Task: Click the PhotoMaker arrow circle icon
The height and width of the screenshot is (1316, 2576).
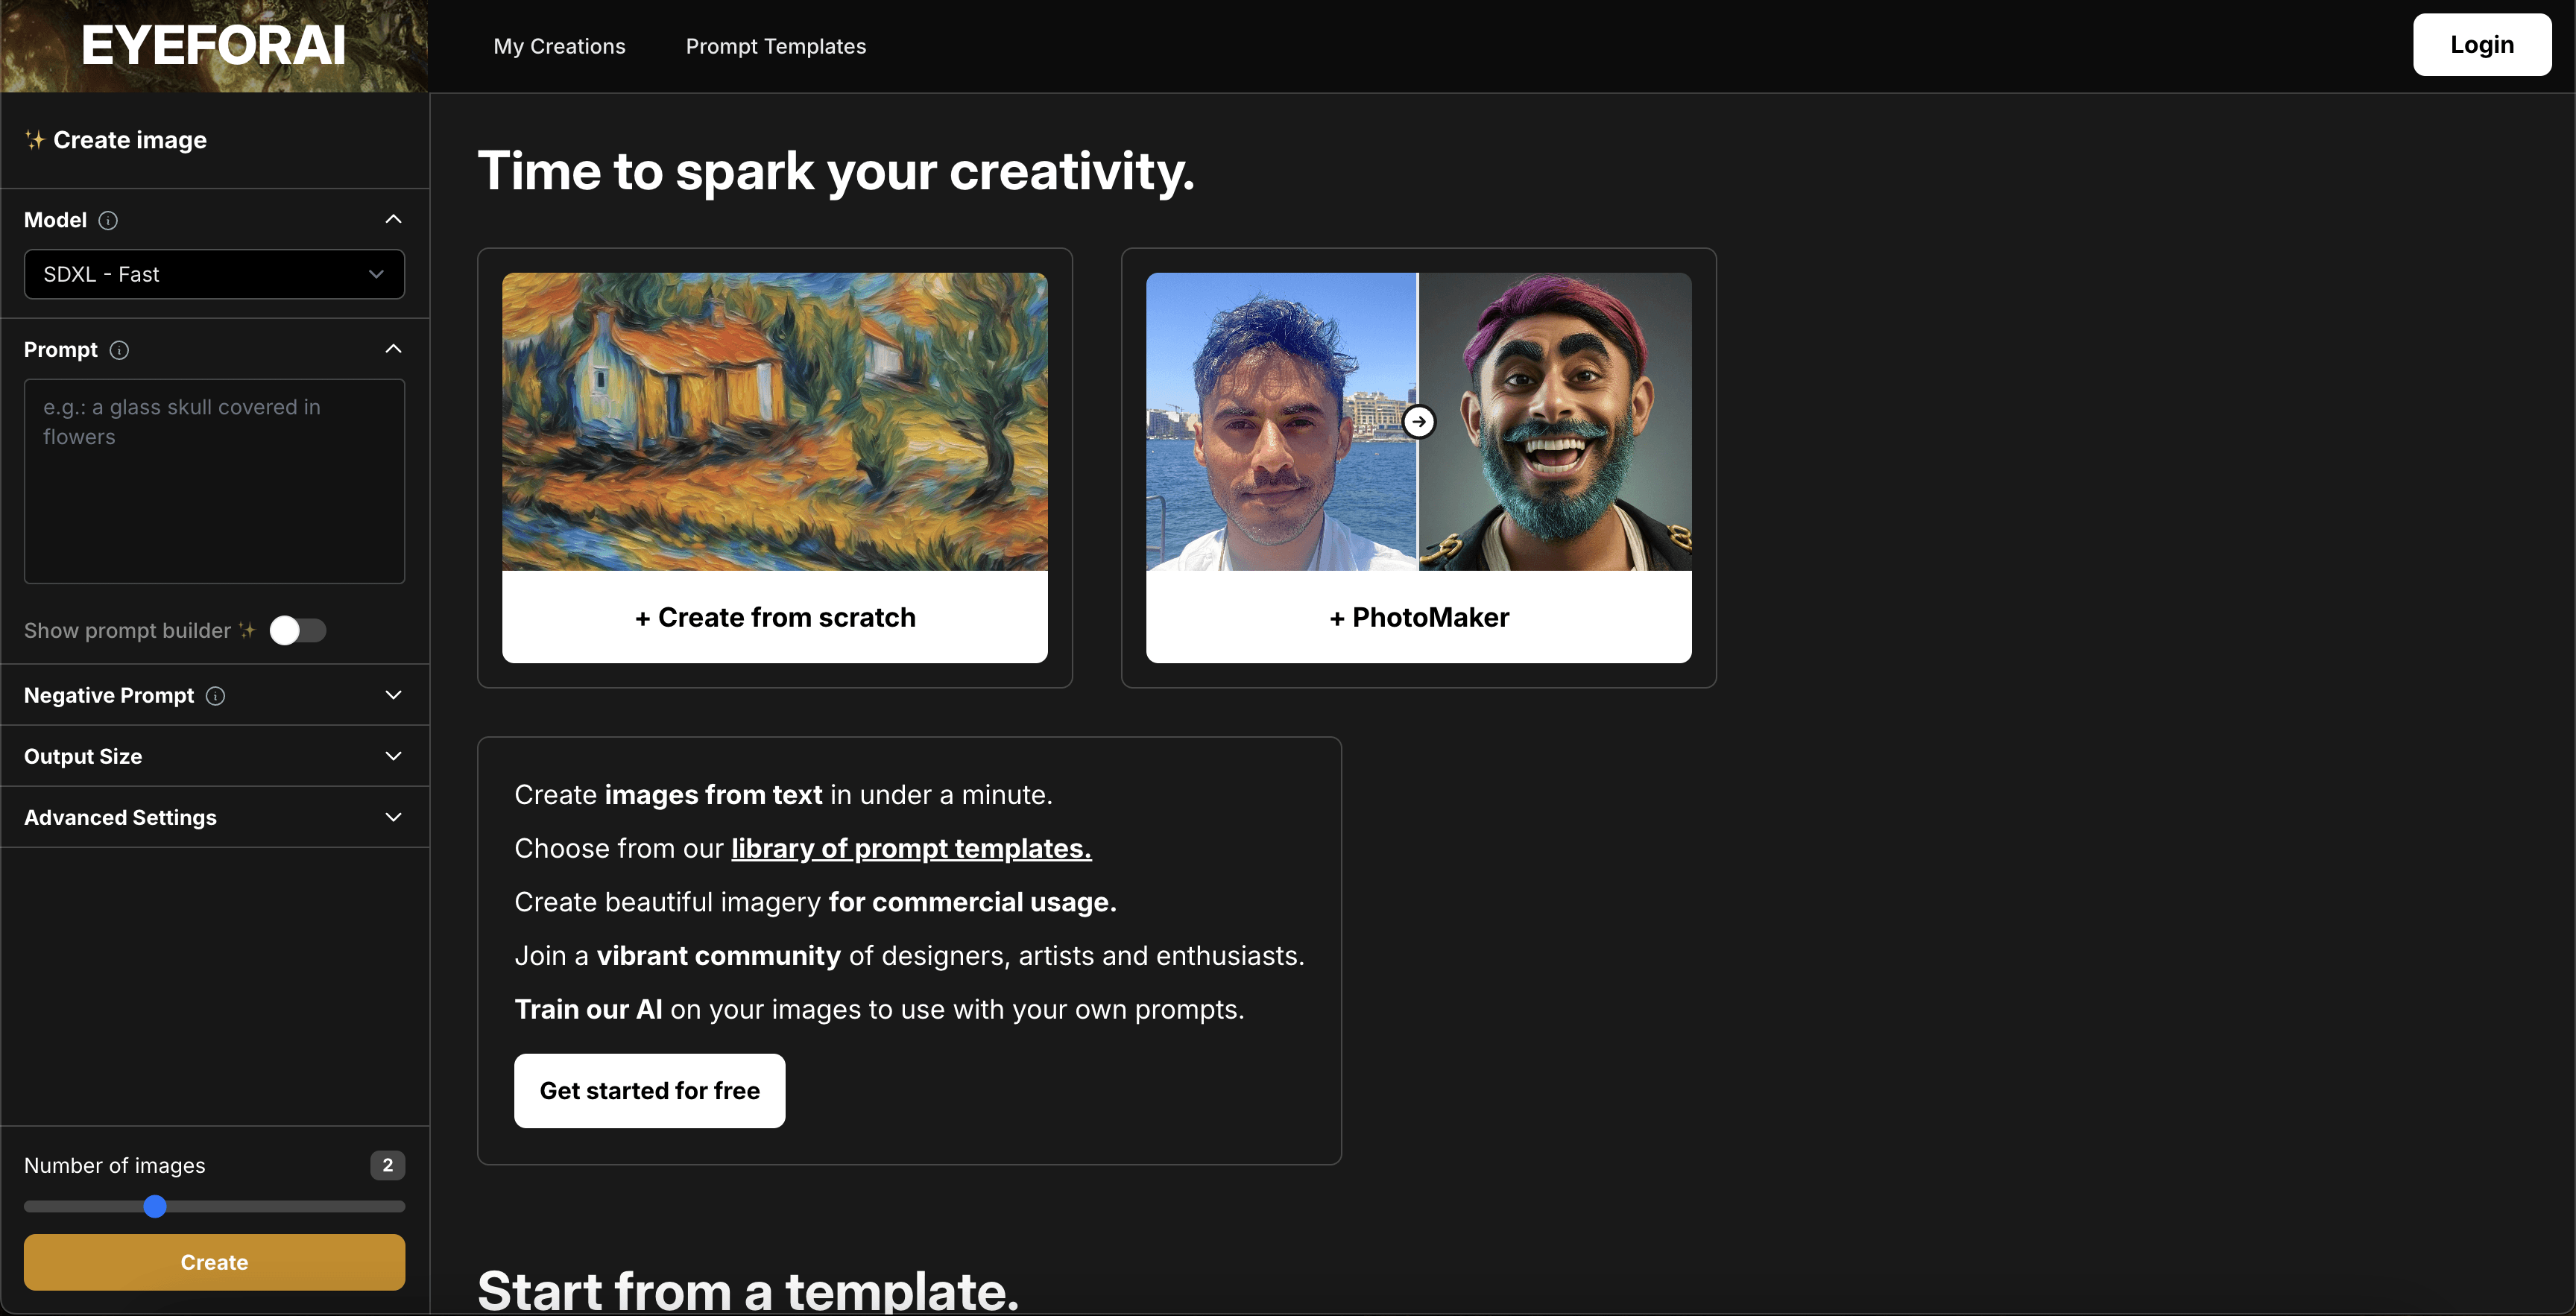Action: click(1418, 422)
